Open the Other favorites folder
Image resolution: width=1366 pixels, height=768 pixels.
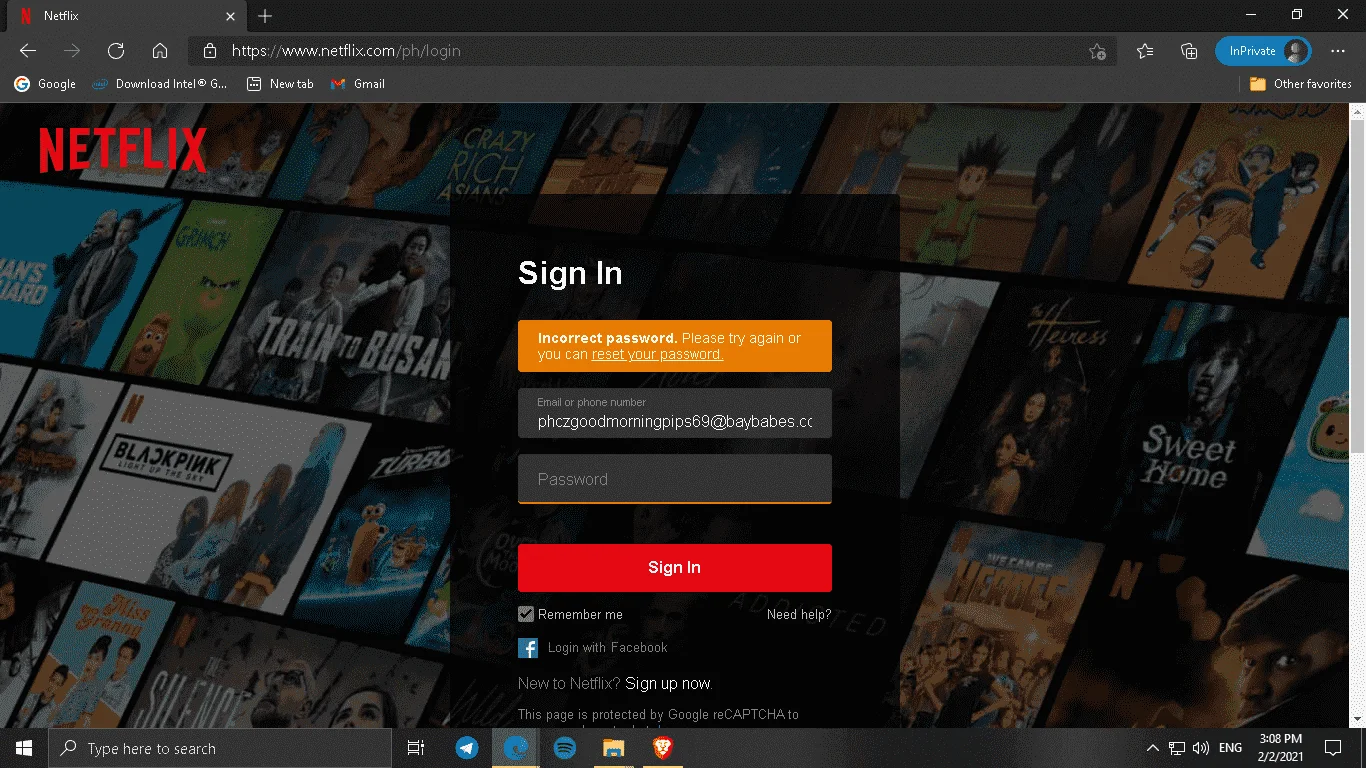(x=1300, y=84)
